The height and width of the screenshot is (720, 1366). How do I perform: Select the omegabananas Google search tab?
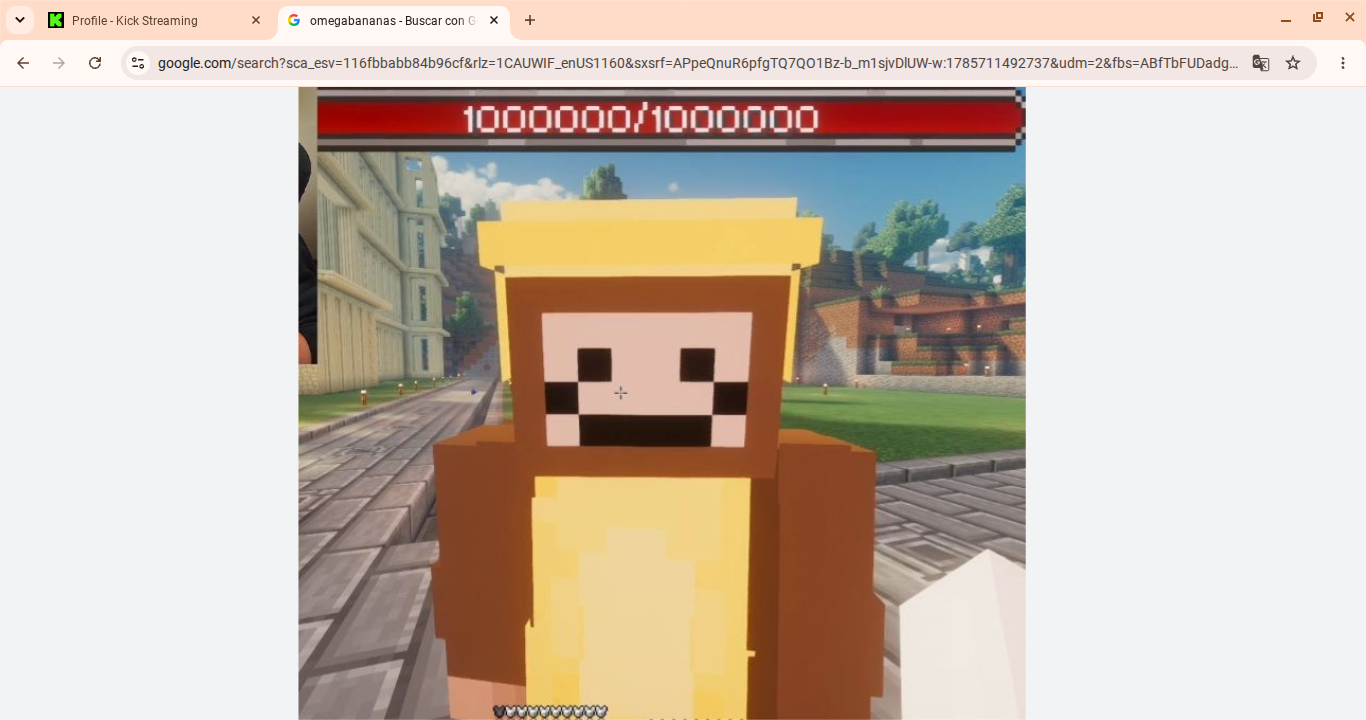click(394, 20)
